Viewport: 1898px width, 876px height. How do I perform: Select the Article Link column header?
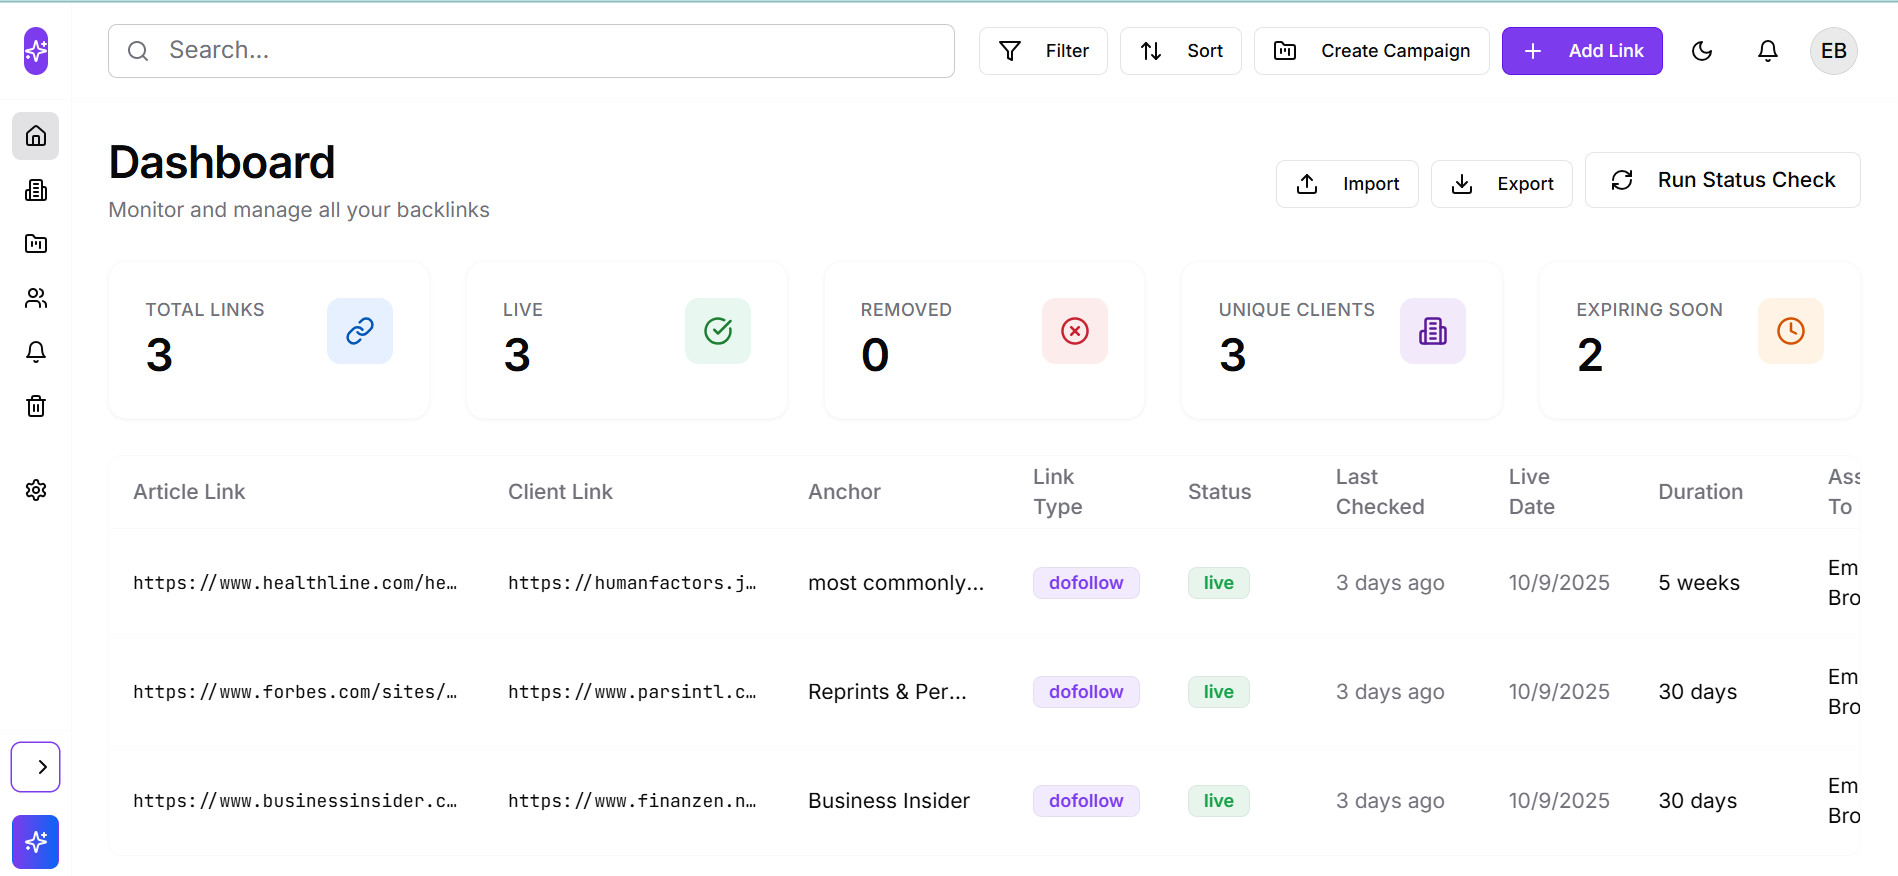pos(189,492)
